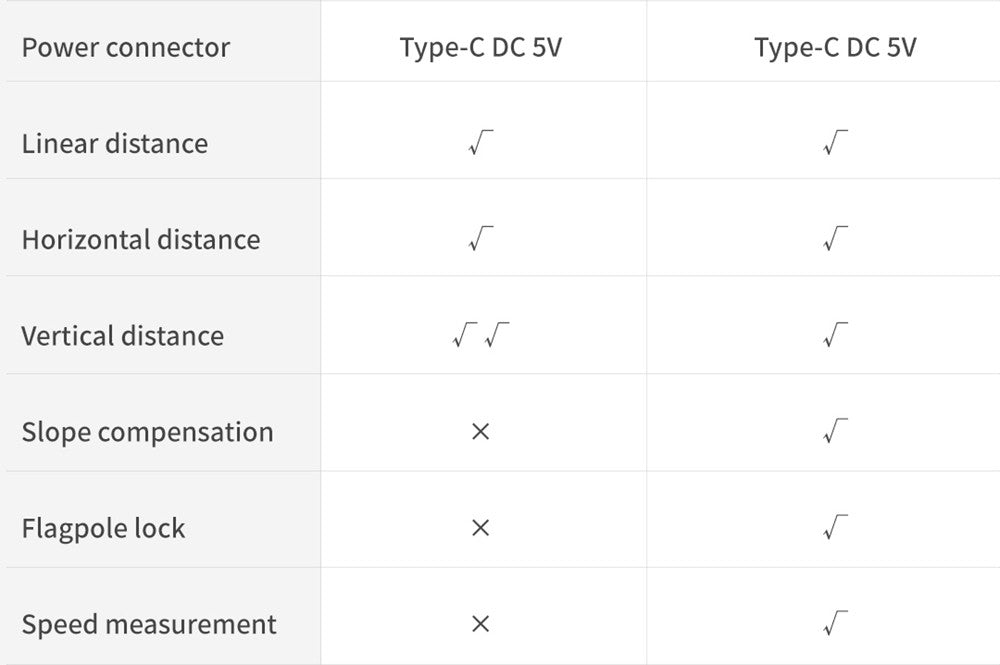Select the Linear distance row label

coord(115,144)
